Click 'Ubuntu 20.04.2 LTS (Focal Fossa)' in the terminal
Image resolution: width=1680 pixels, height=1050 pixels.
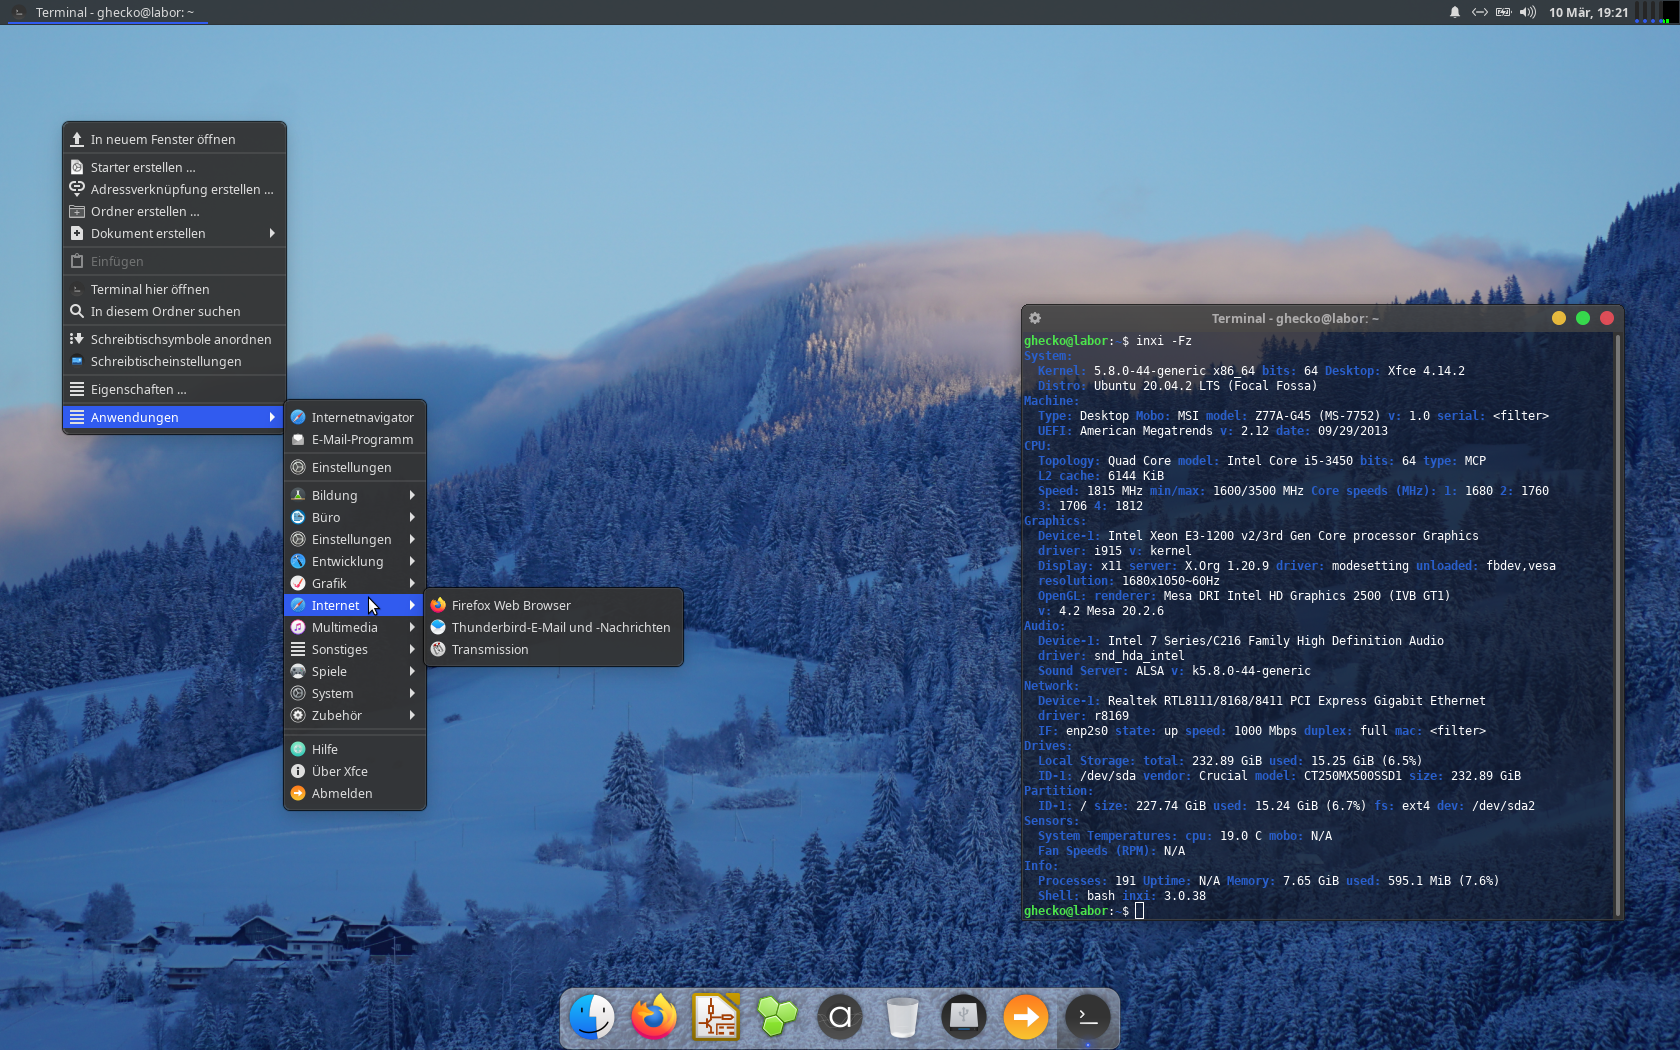point(1205,386)
